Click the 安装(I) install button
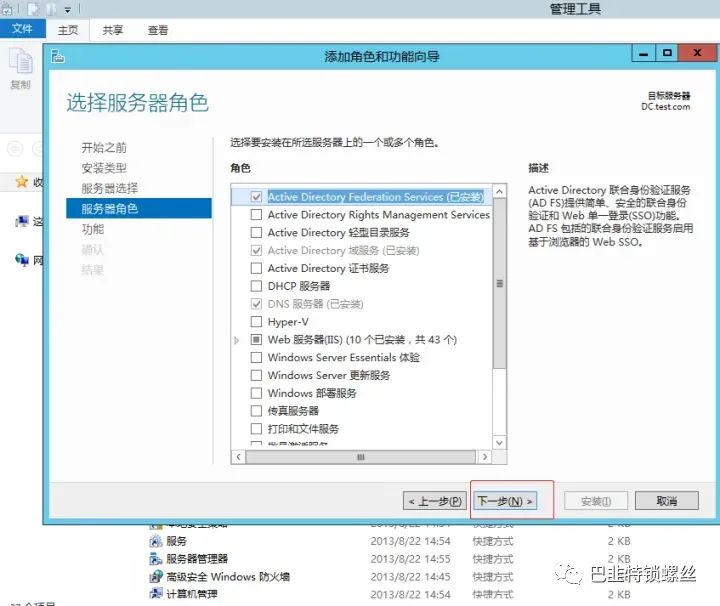The image size is (720, 606). [596, 501]
